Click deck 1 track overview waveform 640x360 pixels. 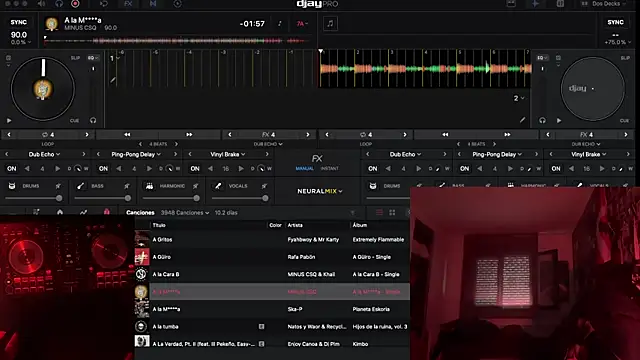(x=176, y=41)
